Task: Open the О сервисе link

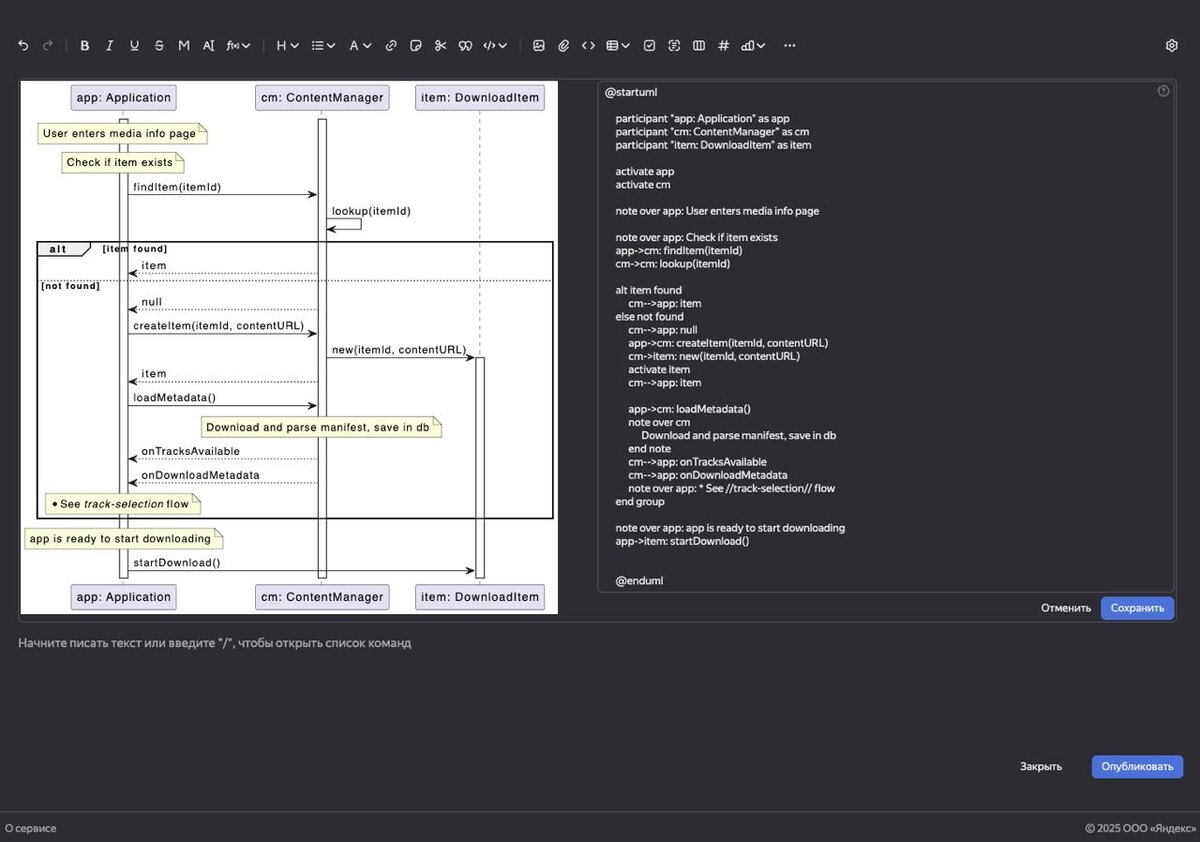Action: coord(31,828)
